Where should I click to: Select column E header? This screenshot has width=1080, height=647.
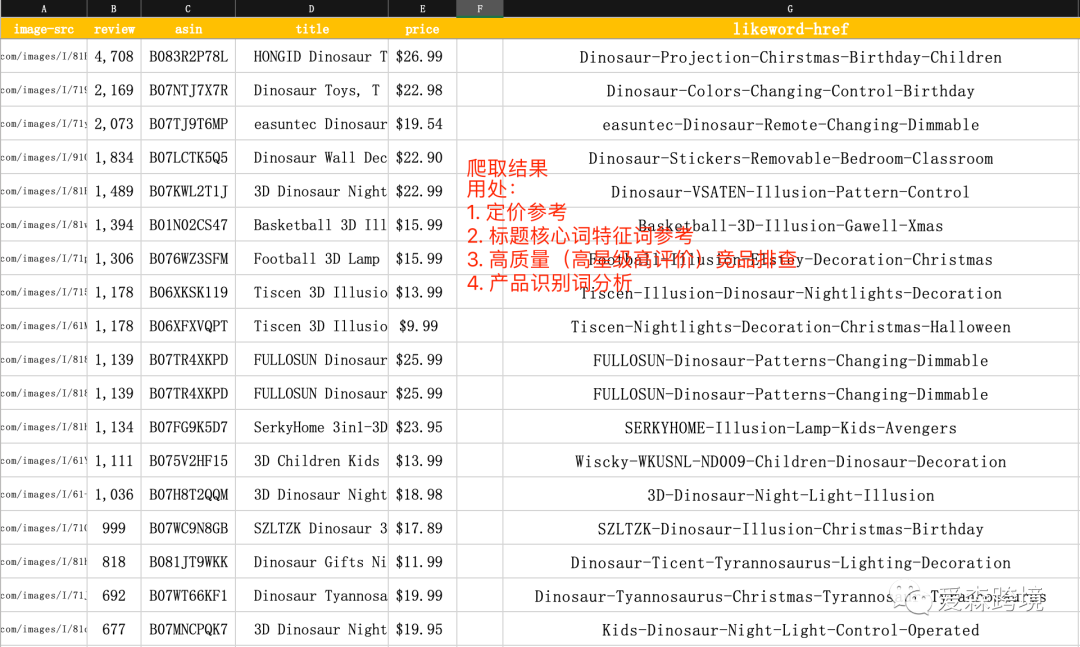(x=422, y=8)
